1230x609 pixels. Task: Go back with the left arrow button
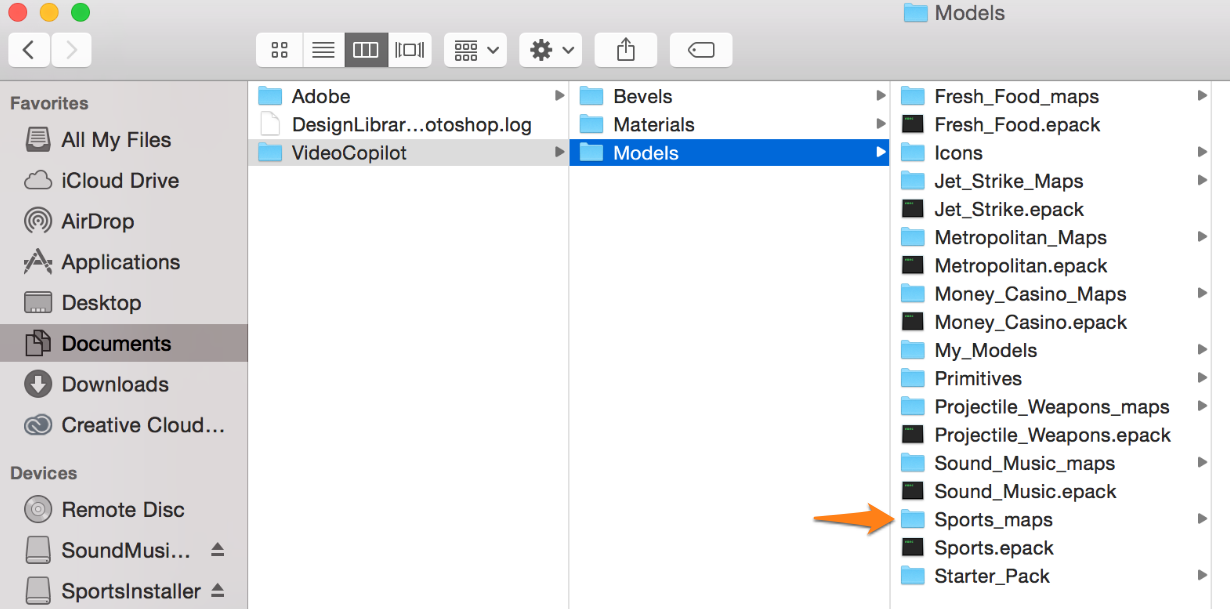29,50
